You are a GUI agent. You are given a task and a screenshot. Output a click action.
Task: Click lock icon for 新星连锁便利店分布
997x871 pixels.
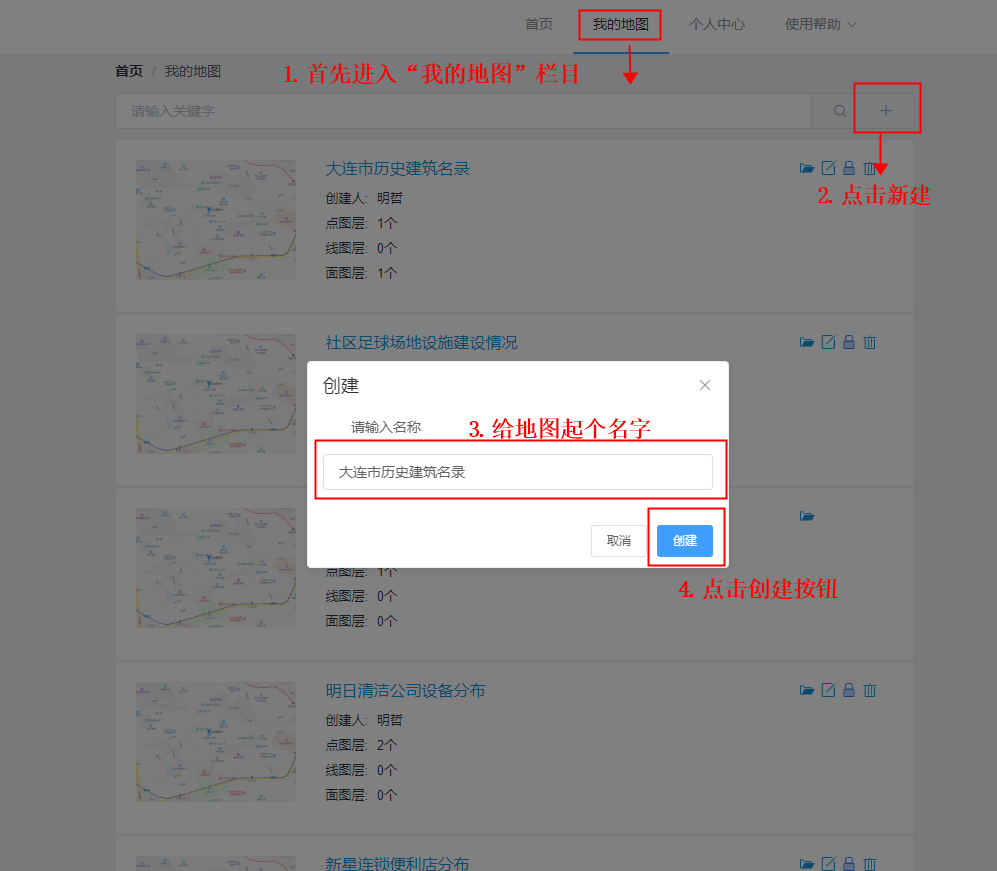click(x=849, y=863)
